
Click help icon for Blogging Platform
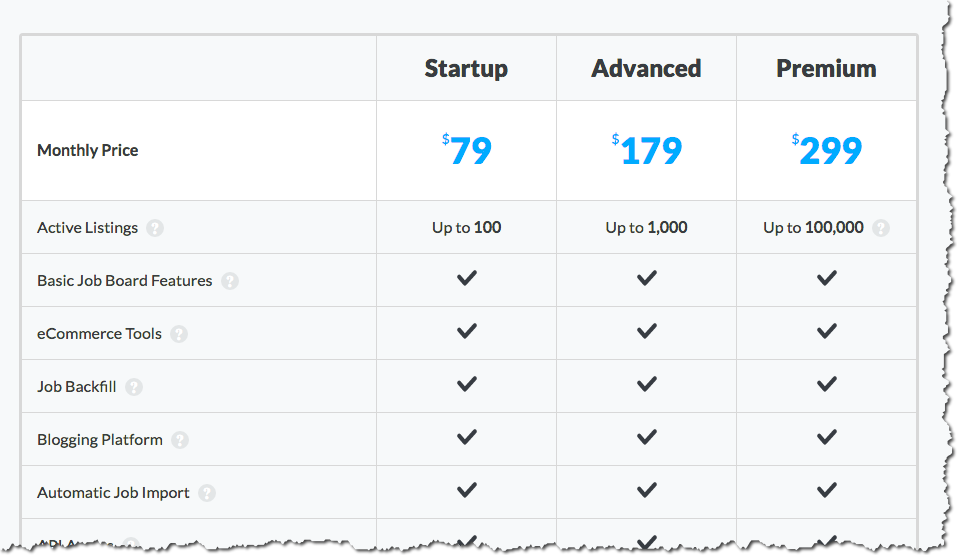pyautogui.click(x=179, y=440)
